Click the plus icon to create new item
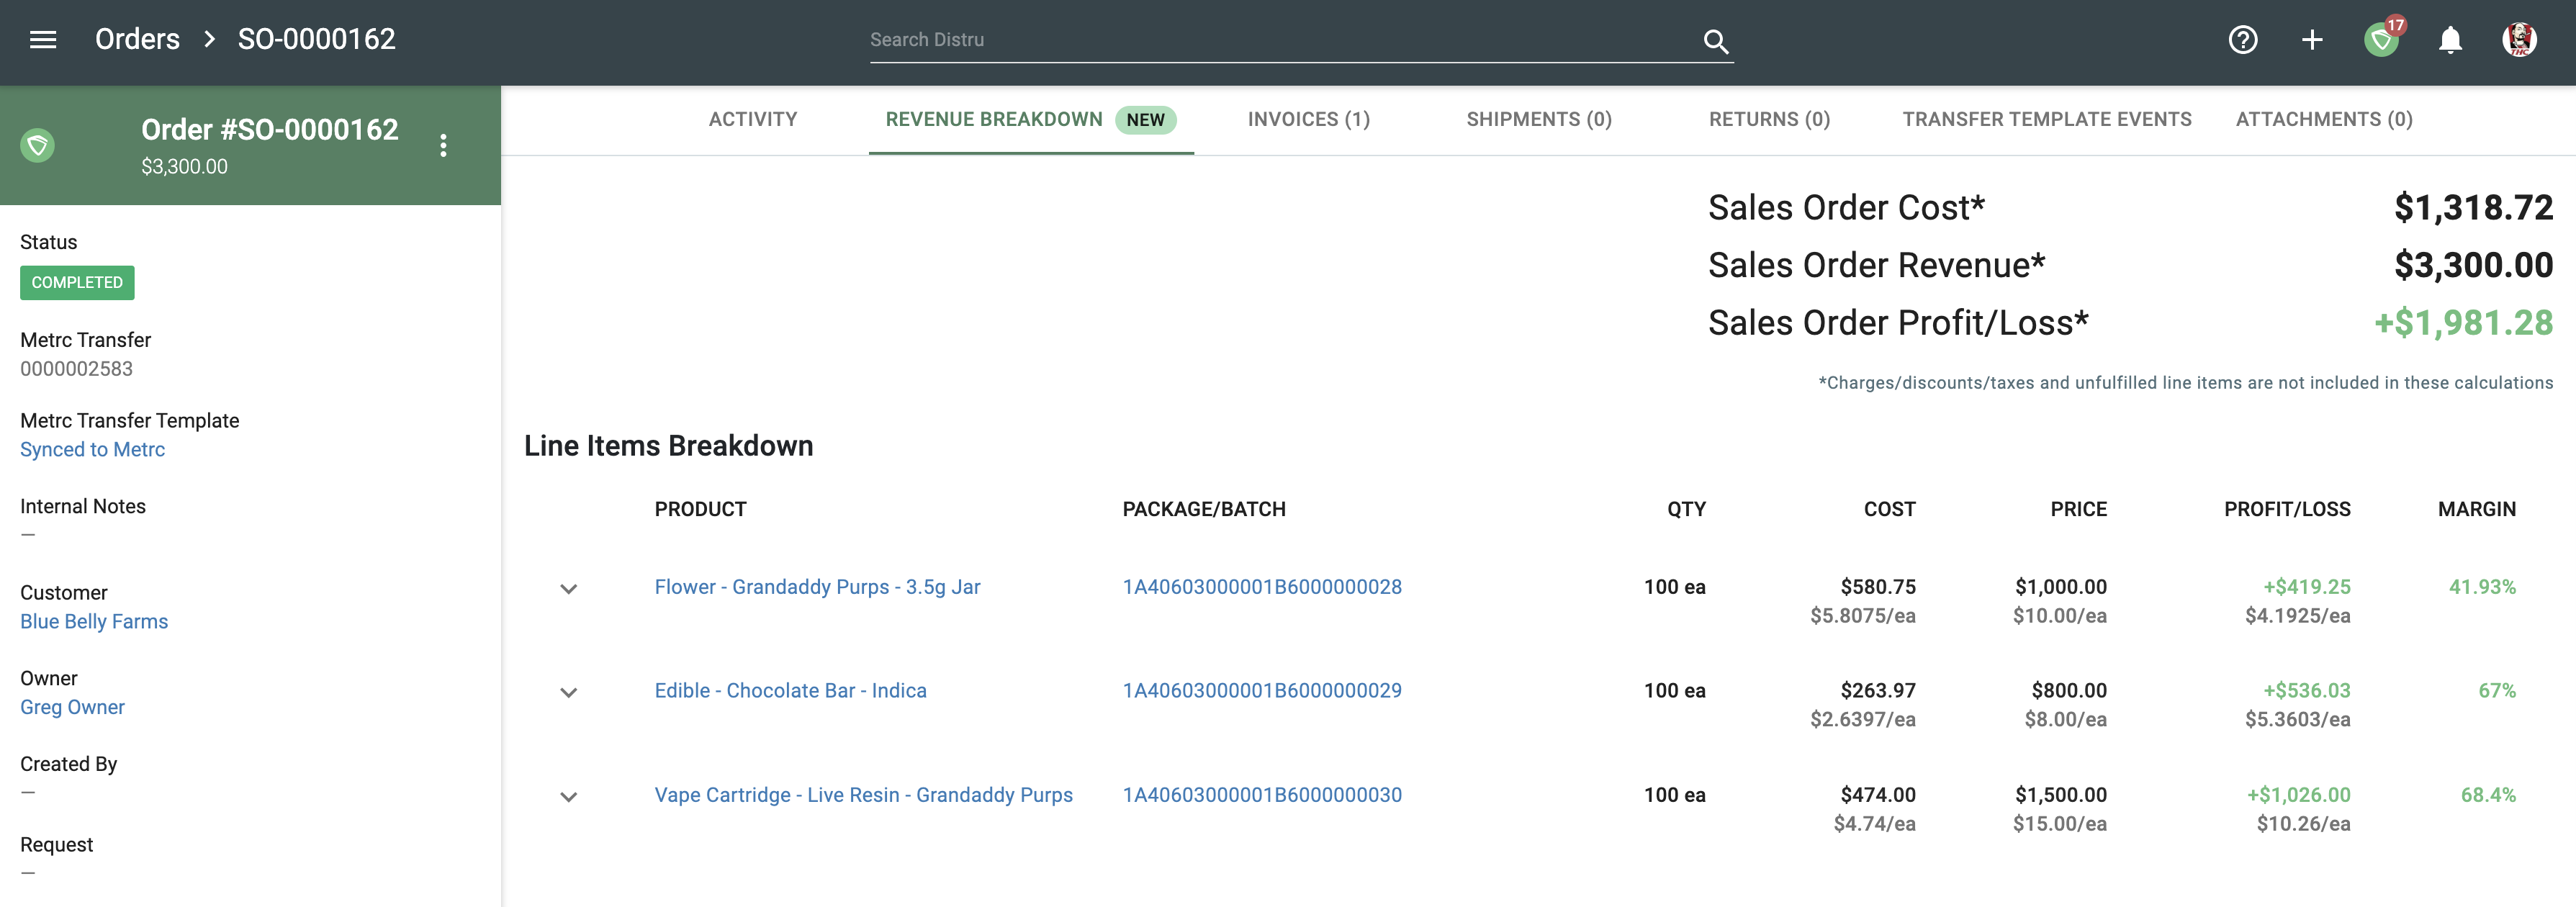The image size is (2576, 907). [x=2312, y=39]
